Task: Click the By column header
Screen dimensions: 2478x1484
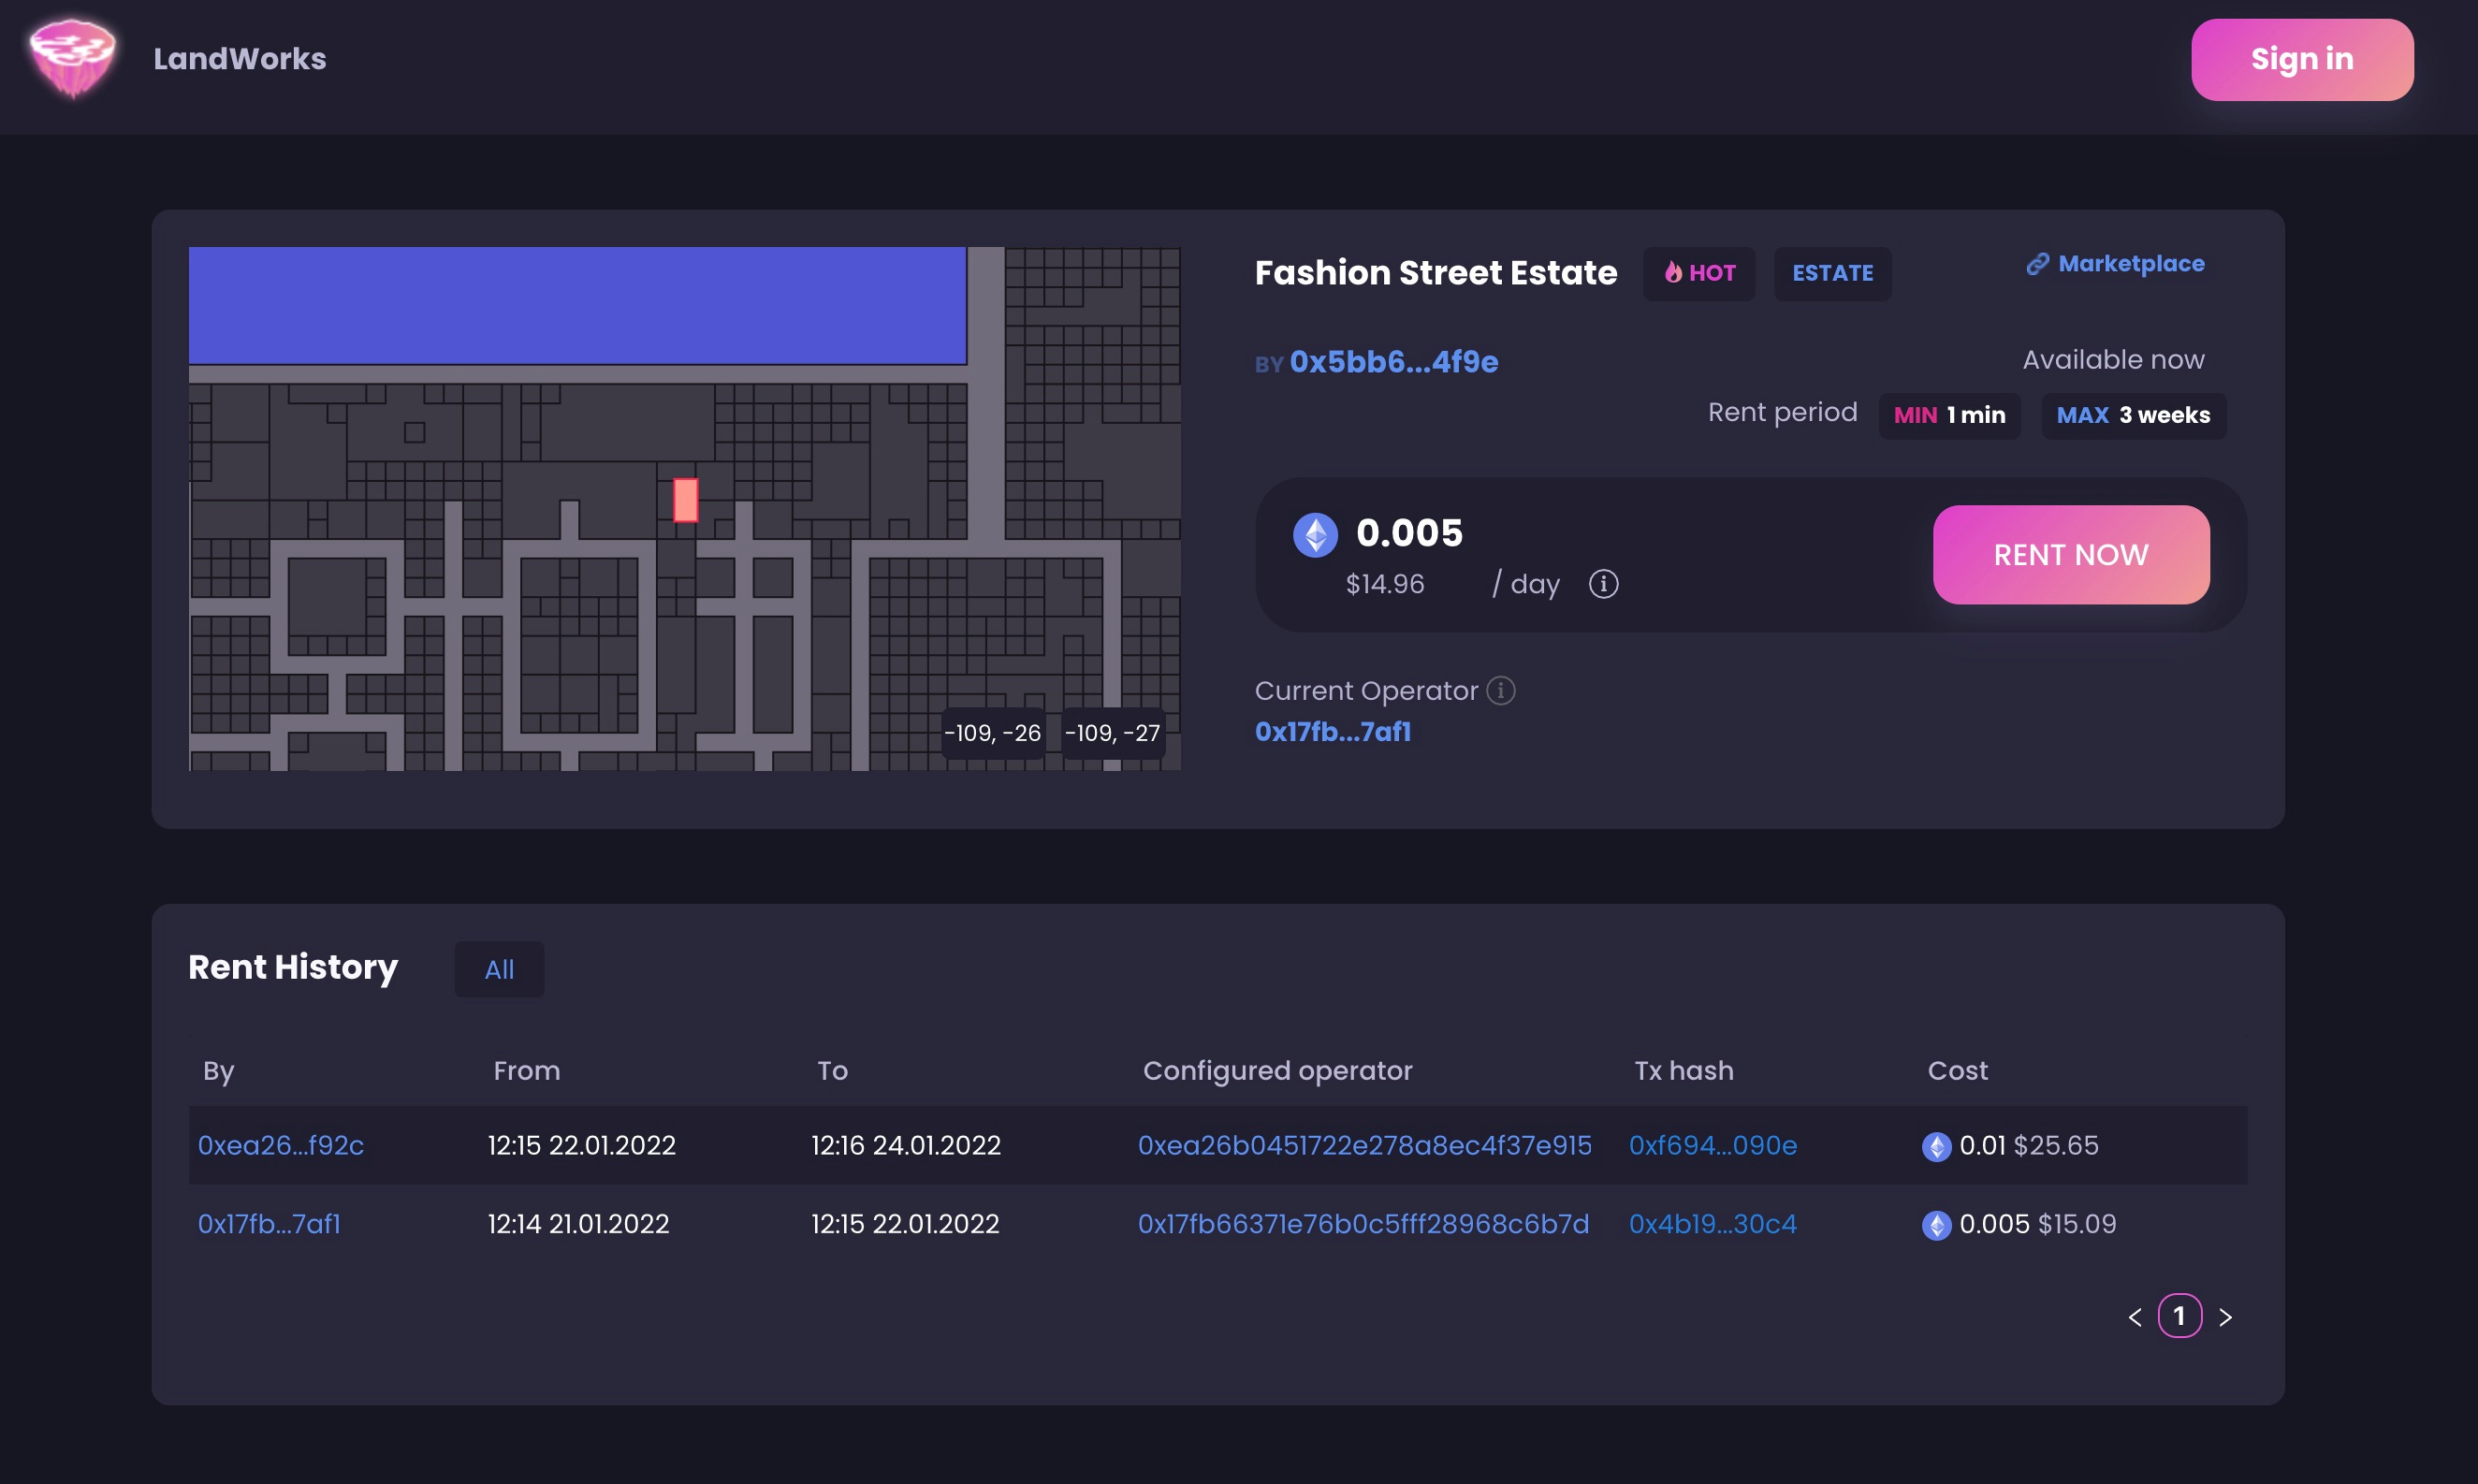Action: coord(218,1071)
